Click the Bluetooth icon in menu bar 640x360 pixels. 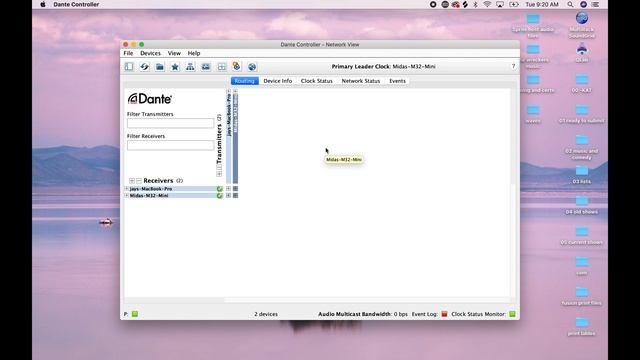[476, 4]
